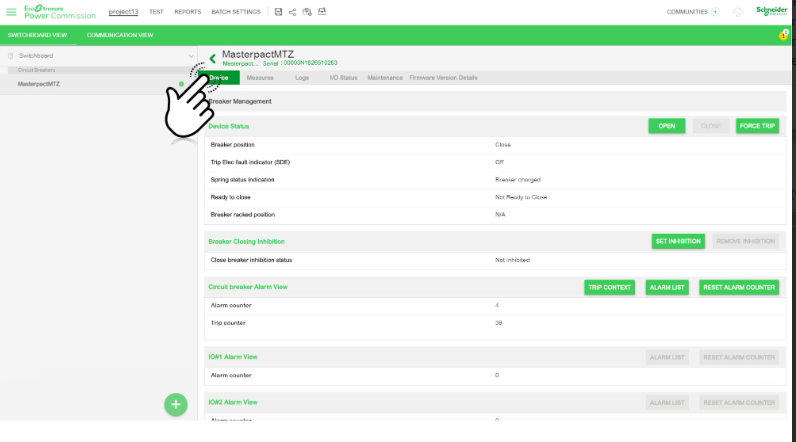The width and height of the screenshot is (796, 442).
Task: Open the TEST menu
Action: pyautogui.click(x=156, y=12)
